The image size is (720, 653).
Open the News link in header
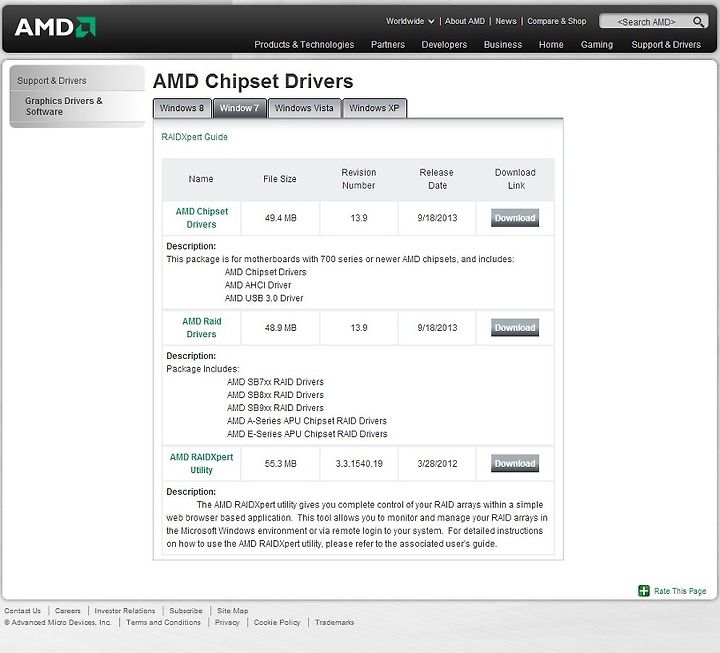coord(506,21)
